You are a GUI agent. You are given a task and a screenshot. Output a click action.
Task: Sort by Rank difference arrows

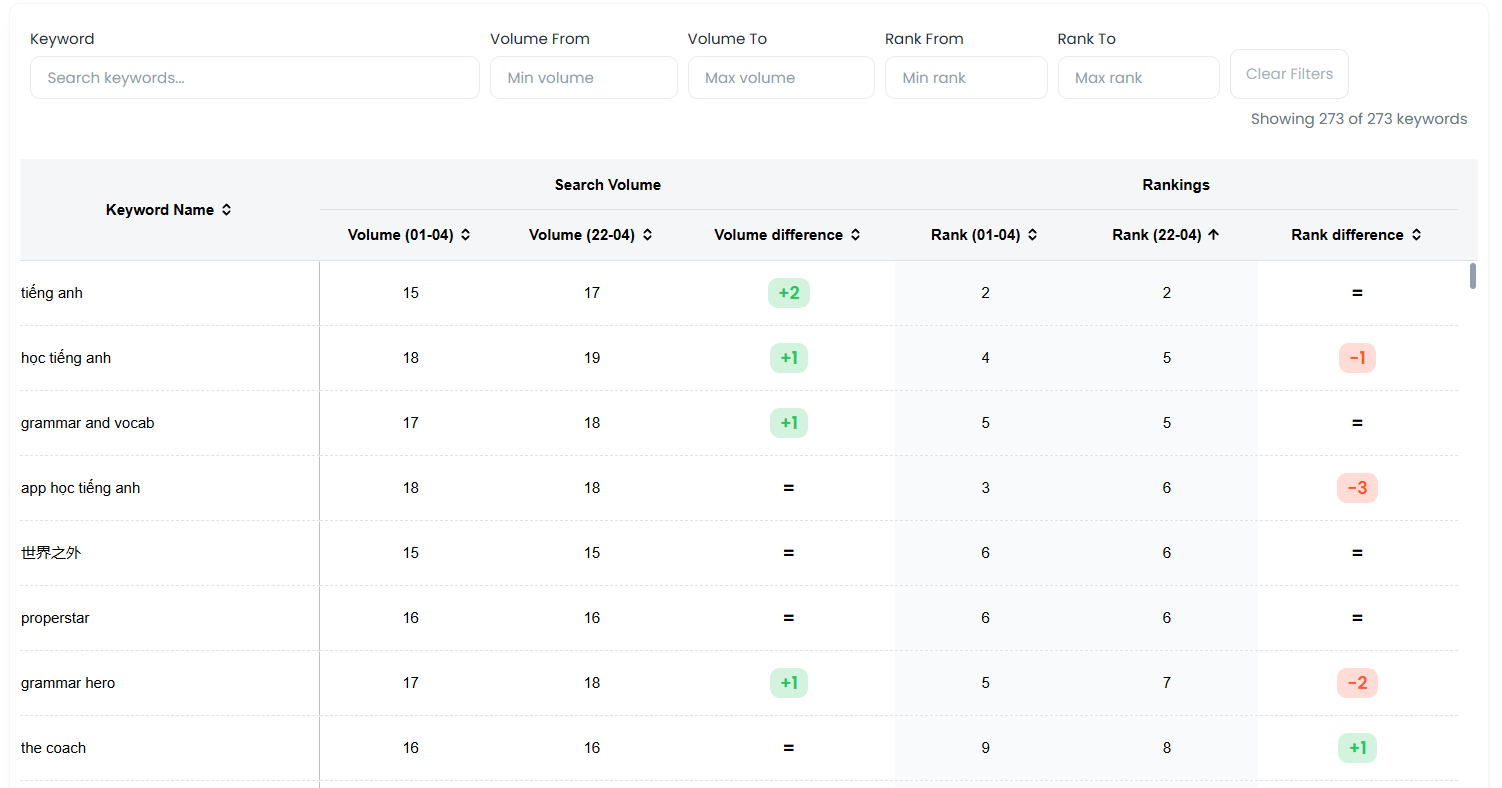1416,235
